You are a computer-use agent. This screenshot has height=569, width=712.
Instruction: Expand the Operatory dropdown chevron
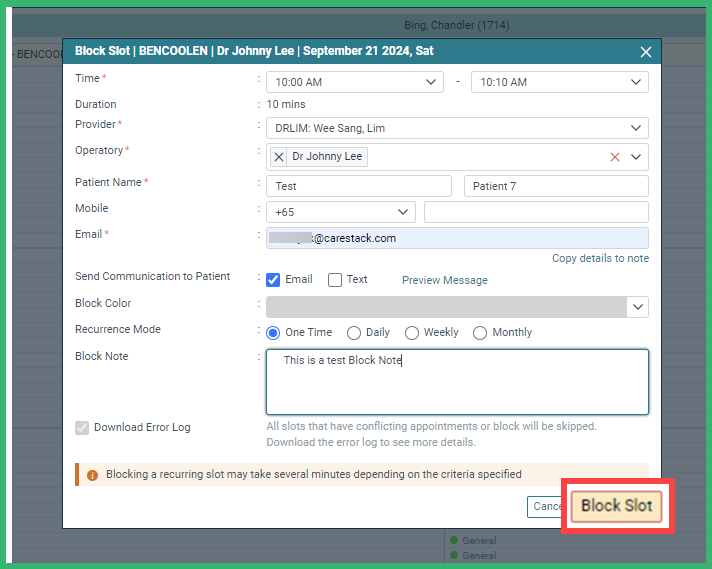(x=636, y=157)
